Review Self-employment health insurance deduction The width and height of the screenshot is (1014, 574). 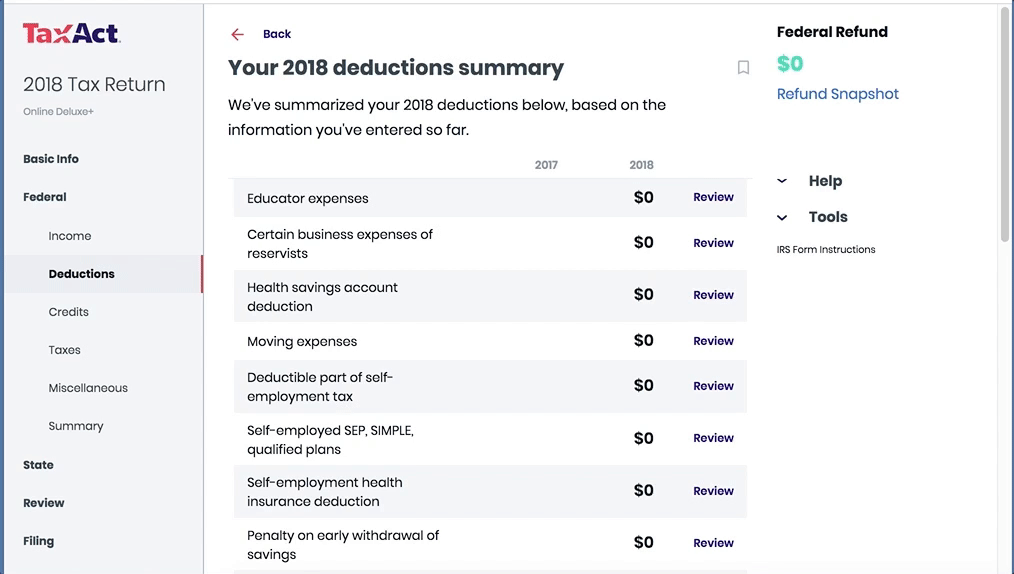(713, 491)
